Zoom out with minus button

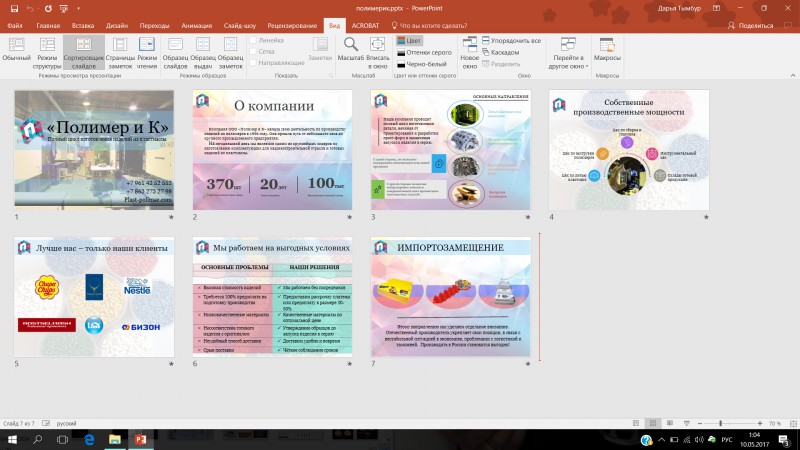coord(700,423)
